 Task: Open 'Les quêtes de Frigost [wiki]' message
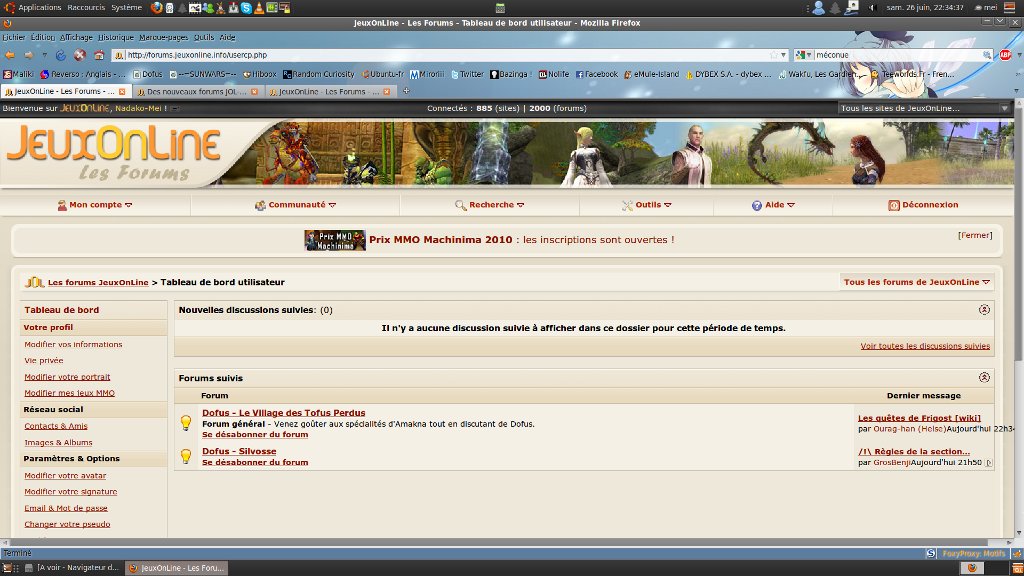919,418
